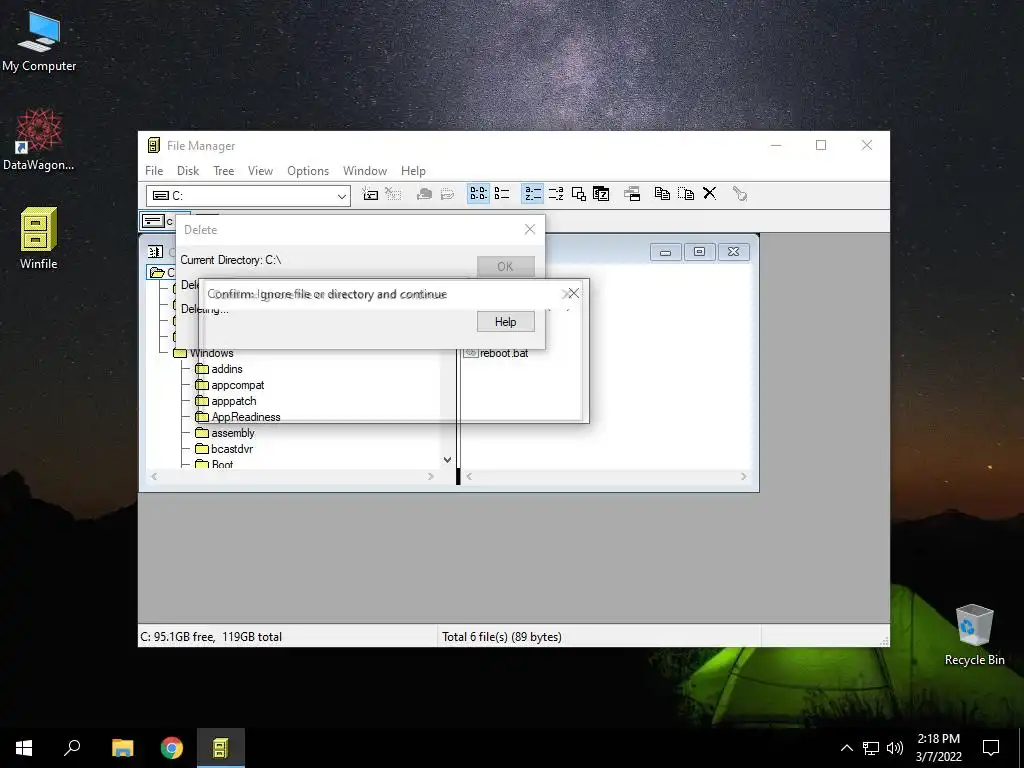This screenshot has width=1024, height=768.
Task: Click Disconnect Network Drive toolbar icon
Action: (x=393, y=194)
